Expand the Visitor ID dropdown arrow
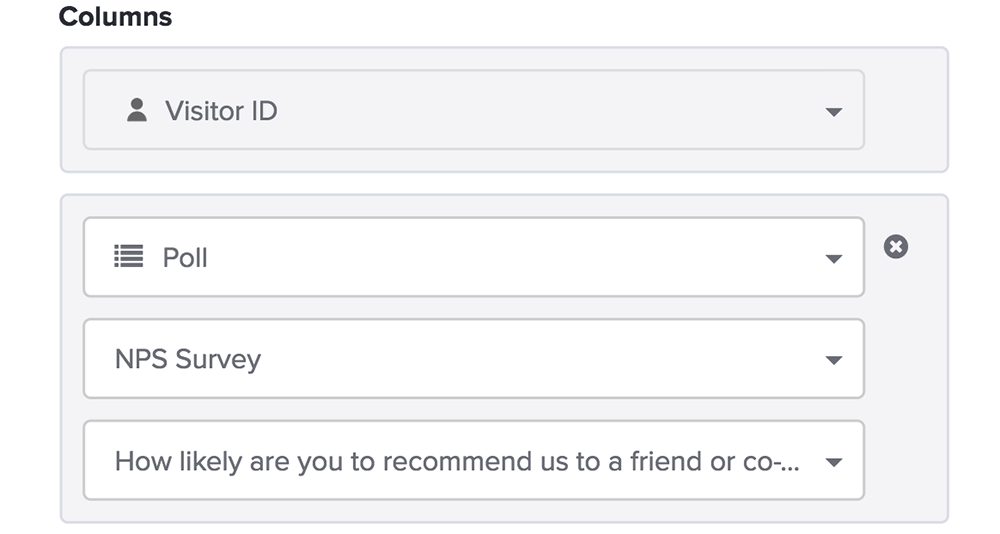This screenshot has width=1000, height=534. (x=834, y=112)
